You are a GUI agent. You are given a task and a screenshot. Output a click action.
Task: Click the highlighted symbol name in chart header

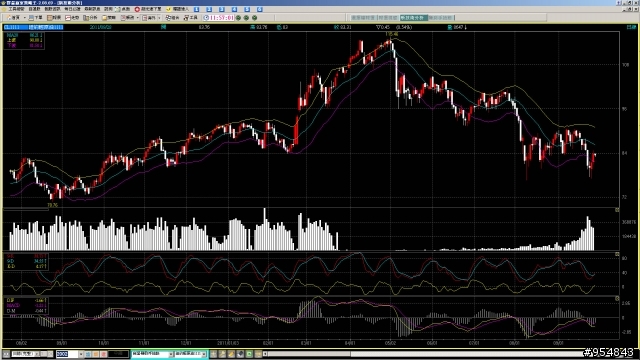[x=46, y=27]
